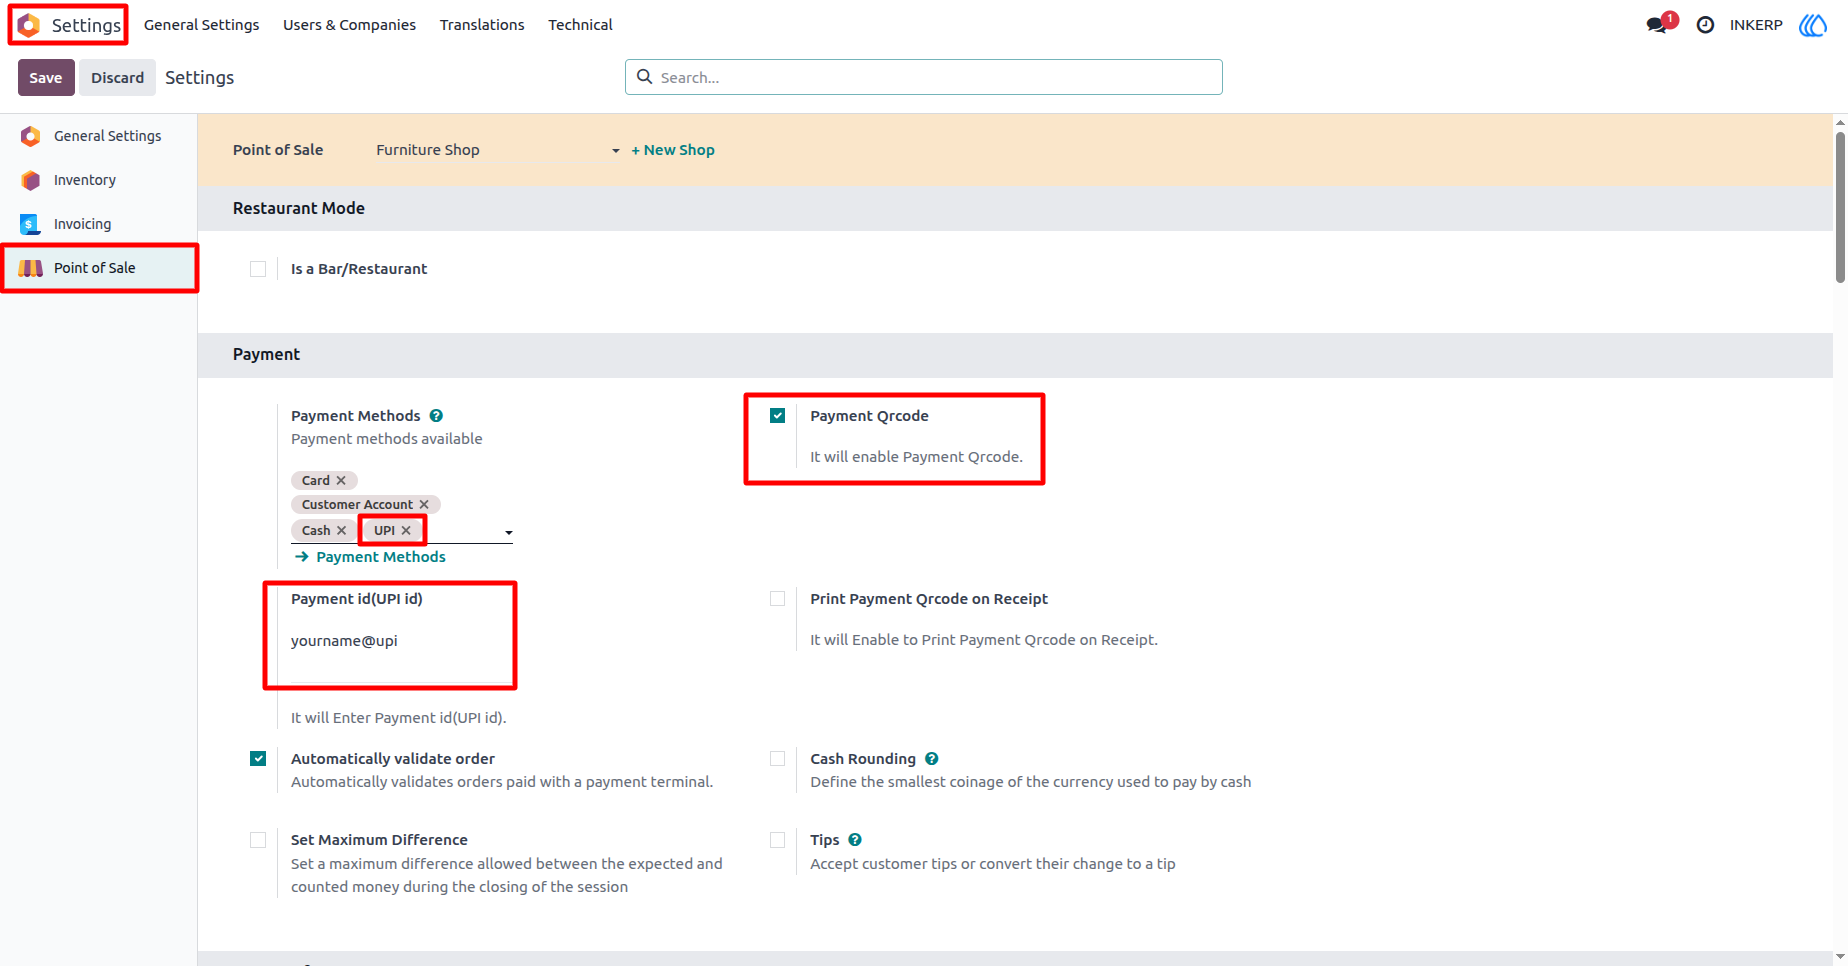Open the Settings app home icon
Viewport: 1848px width, 966px height.
29,25
